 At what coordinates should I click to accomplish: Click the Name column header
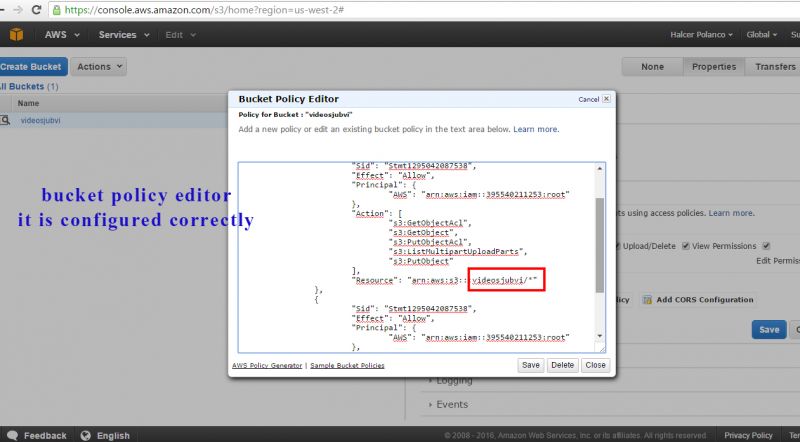[x=28, y=103]
